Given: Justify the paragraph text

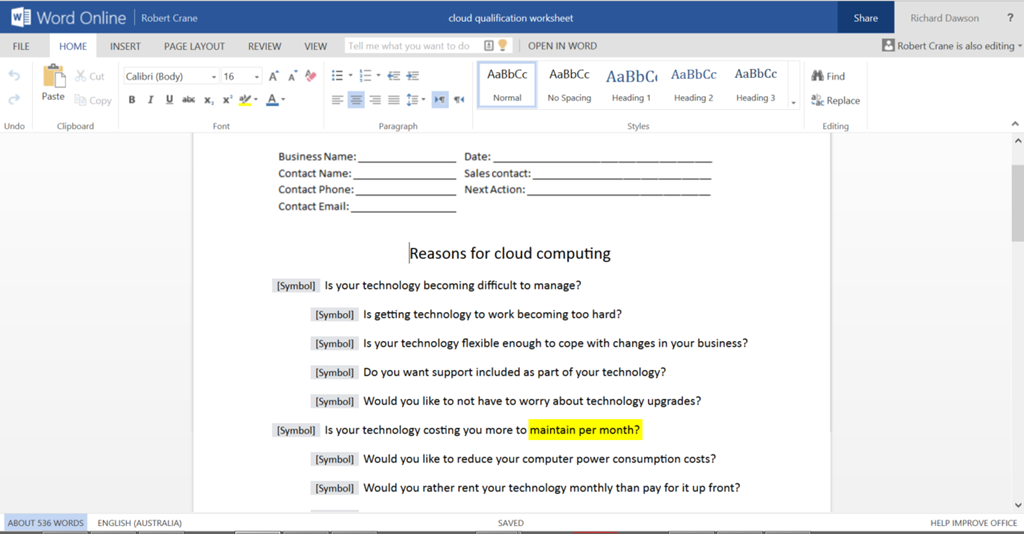Looking at the screenshot, I should tap(394, 100).
